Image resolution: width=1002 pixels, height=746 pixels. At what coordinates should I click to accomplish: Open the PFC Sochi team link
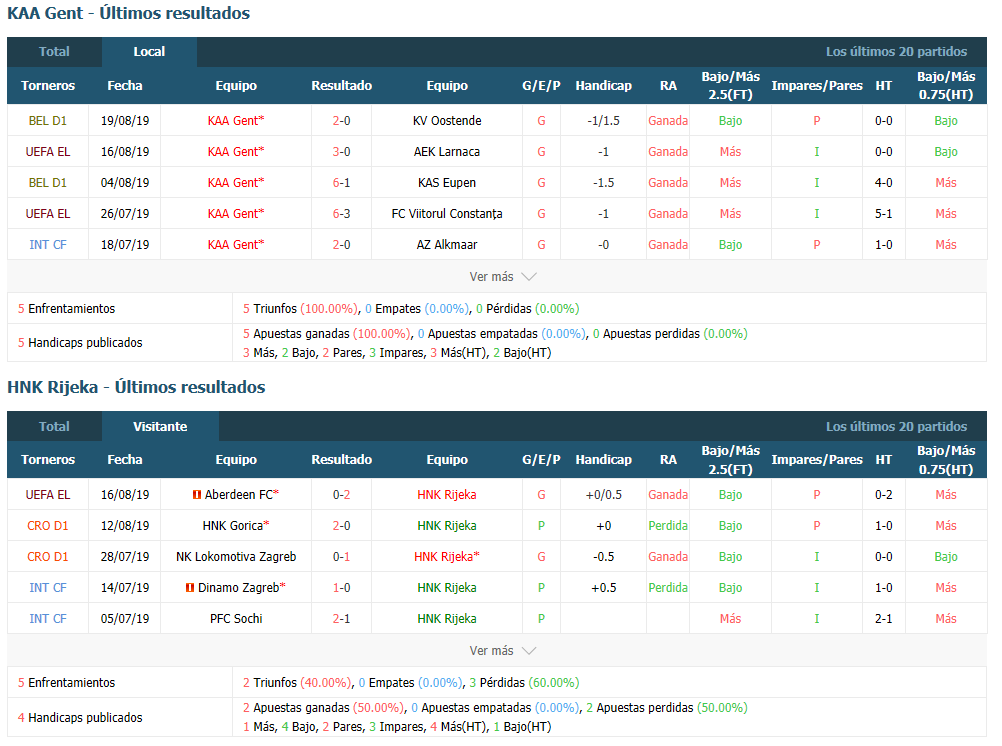pos(236,619)
